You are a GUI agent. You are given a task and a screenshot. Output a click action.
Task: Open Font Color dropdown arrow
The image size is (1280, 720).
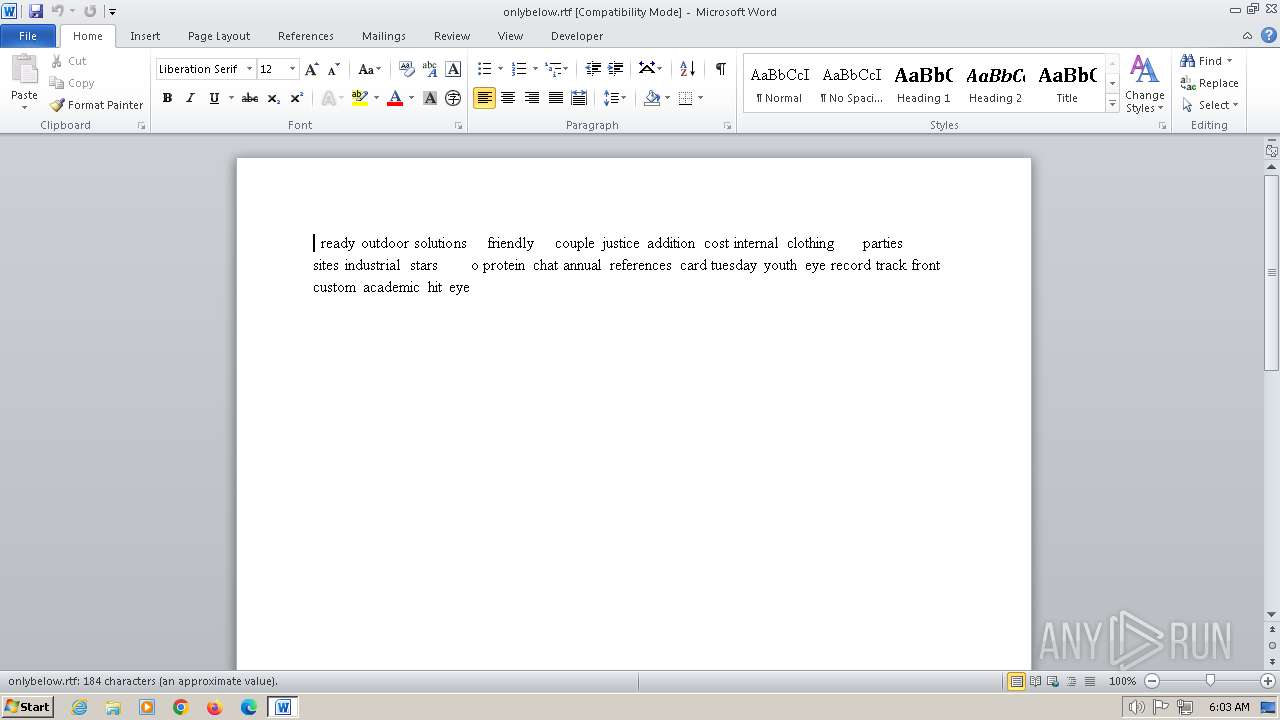point(411,98)
